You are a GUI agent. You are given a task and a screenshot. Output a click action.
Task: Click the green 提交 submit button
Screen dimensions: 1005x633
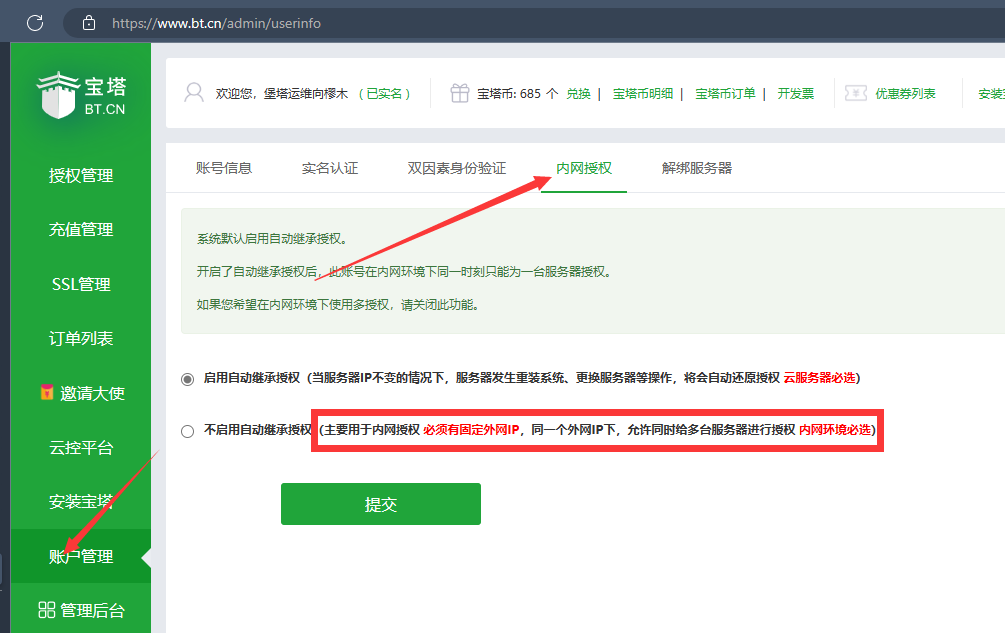(x=380, y=504)
